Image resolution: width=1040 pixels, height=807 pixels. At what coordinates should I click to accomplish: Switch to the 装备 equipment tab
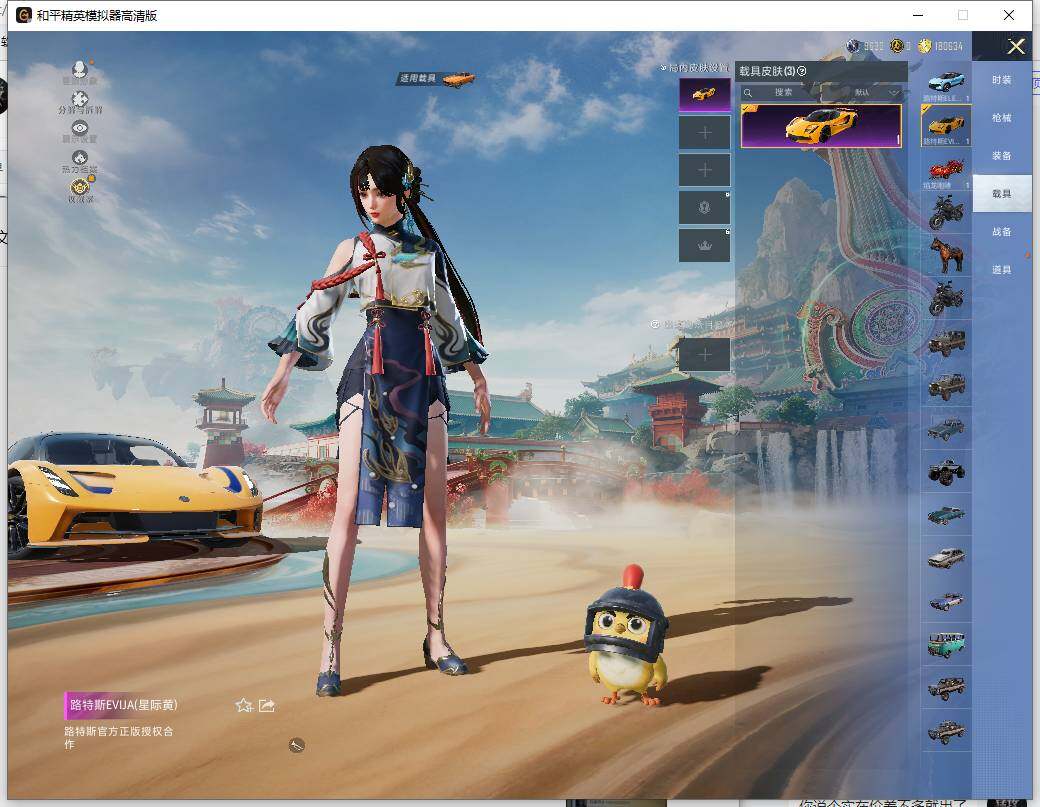click(1002, 156)
